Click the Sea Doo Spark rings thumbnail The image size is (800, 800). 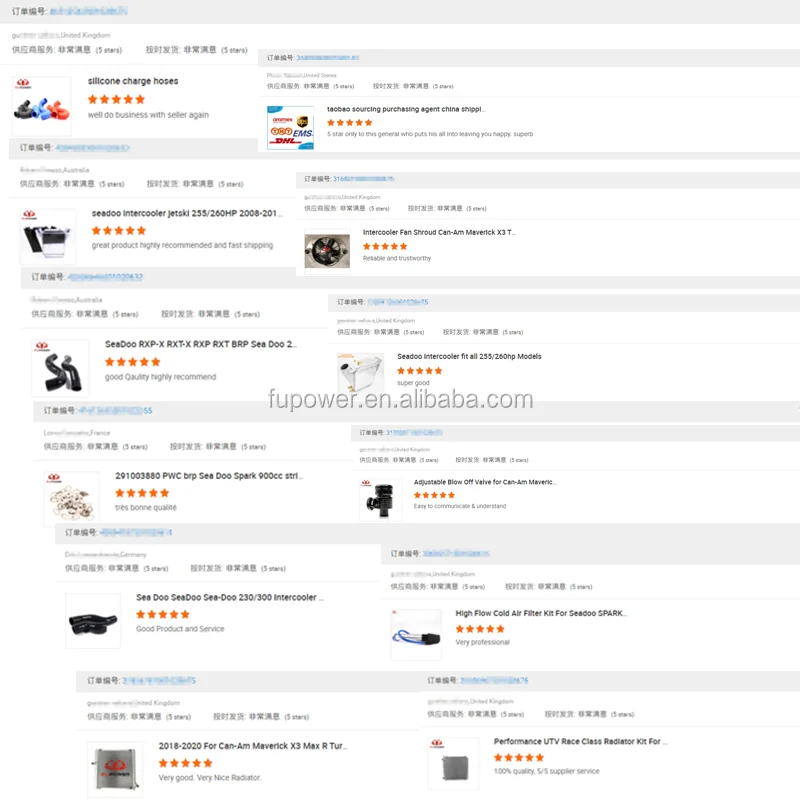(71, 499)
